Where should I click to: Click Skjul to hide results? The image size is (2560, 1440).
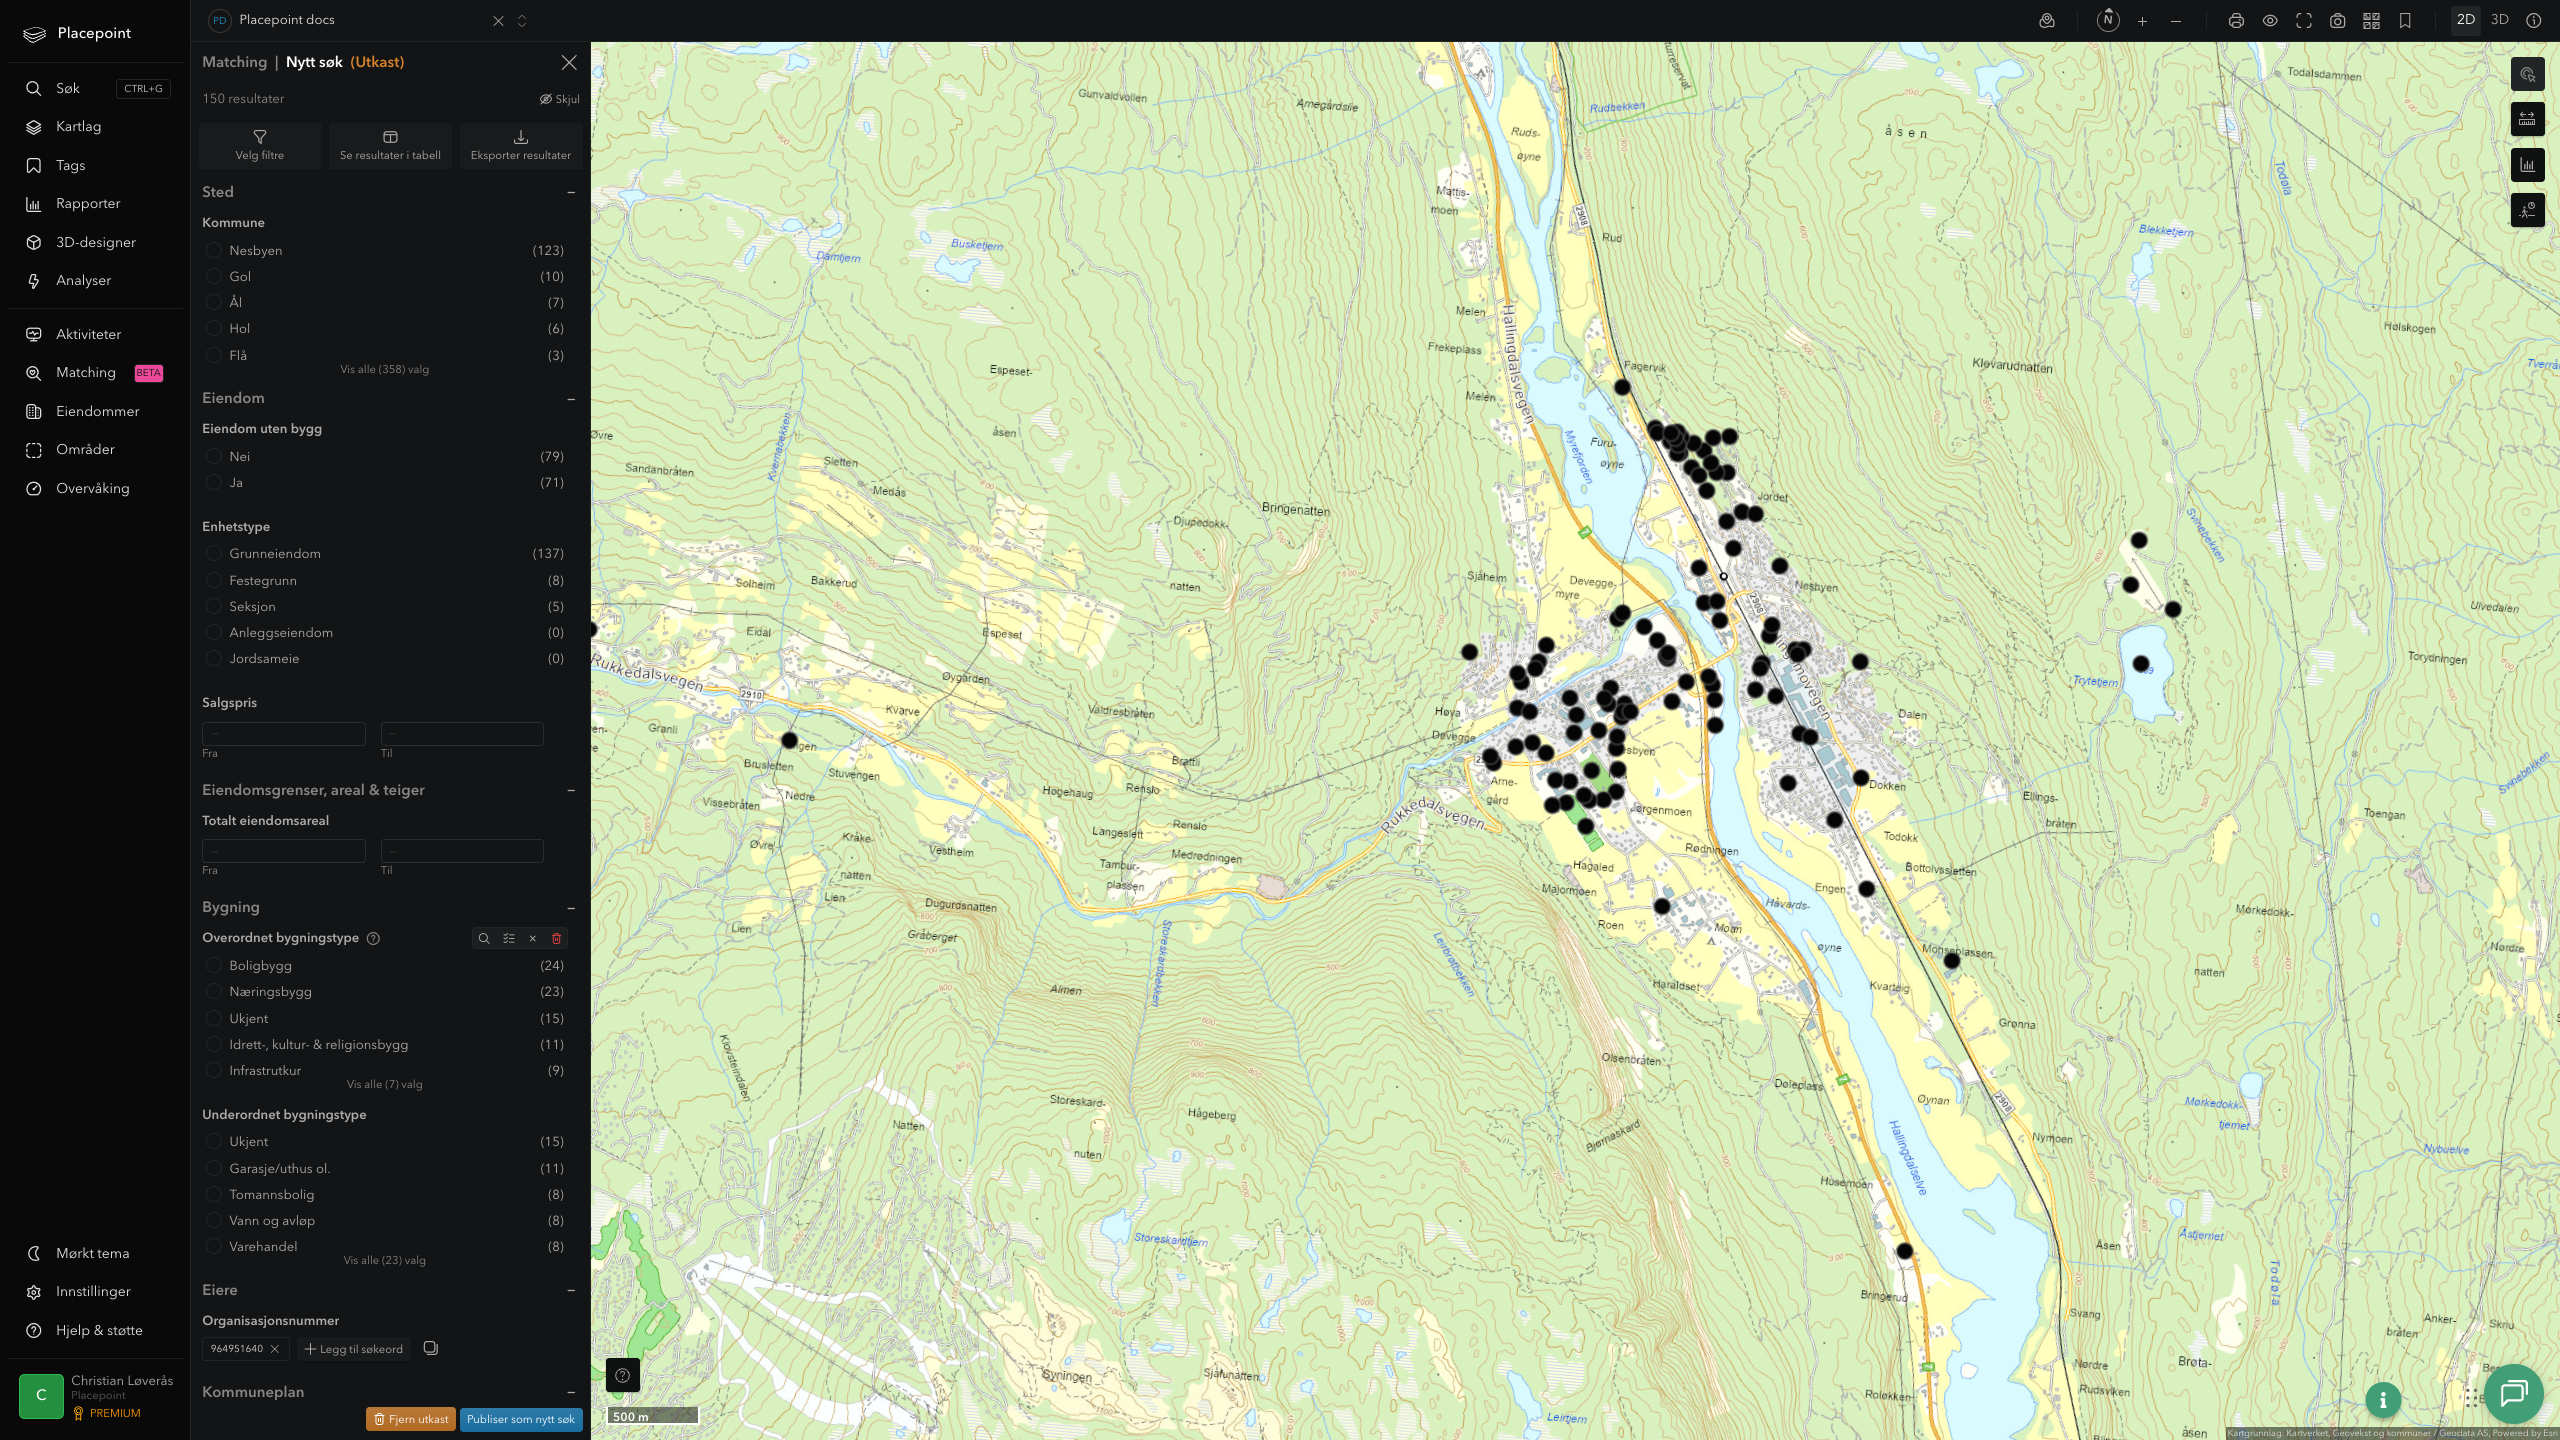(x=560, y=99)
